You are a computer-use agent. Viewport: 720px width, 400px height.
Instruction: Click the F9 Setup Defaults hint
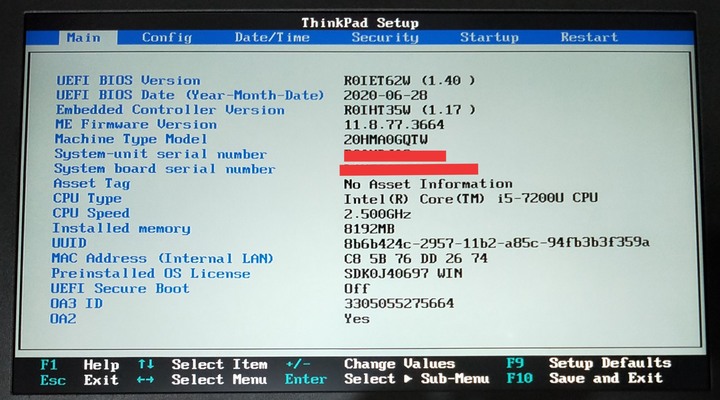pos(589,363)
